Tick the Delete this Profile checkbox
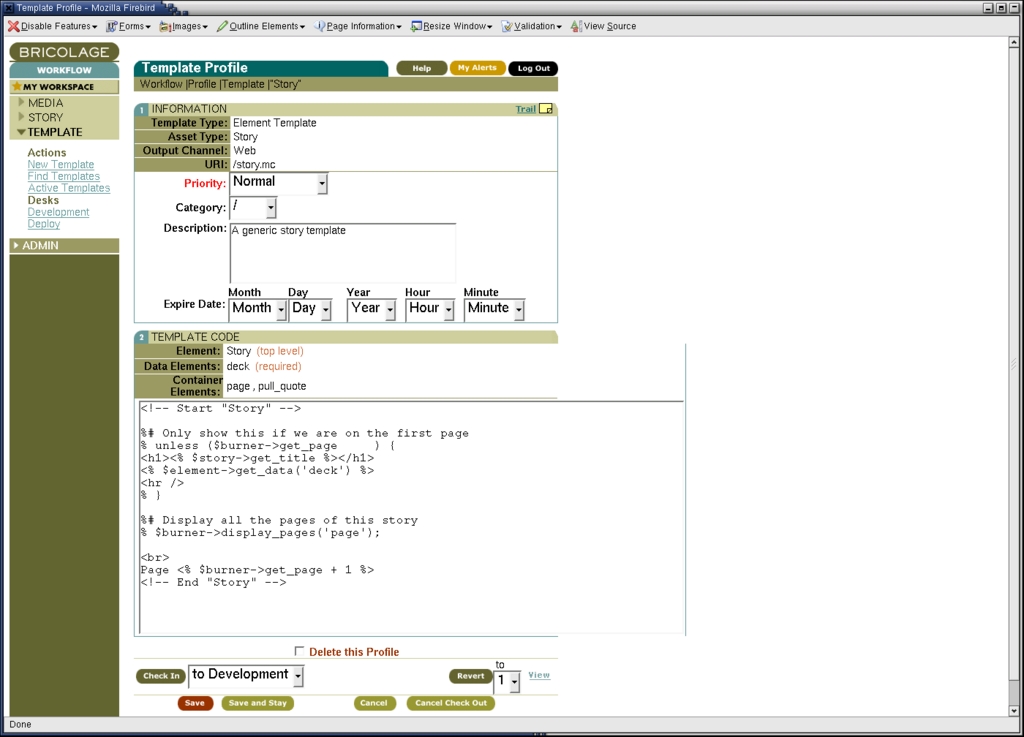1024x737 pixels. [300, 651]
